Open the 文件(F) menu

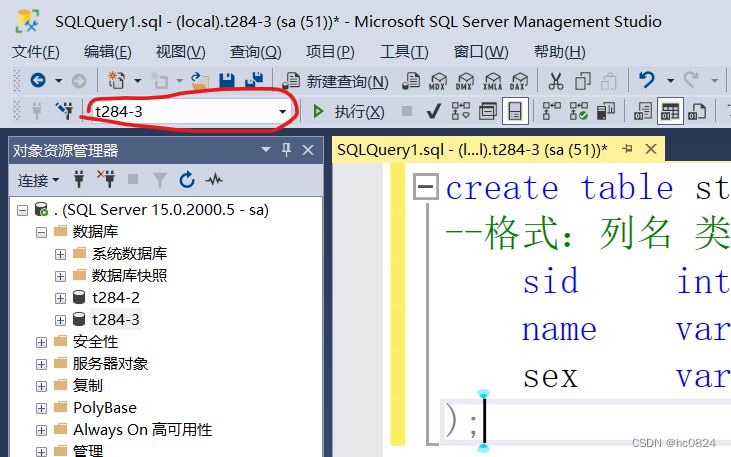point(35,52)
